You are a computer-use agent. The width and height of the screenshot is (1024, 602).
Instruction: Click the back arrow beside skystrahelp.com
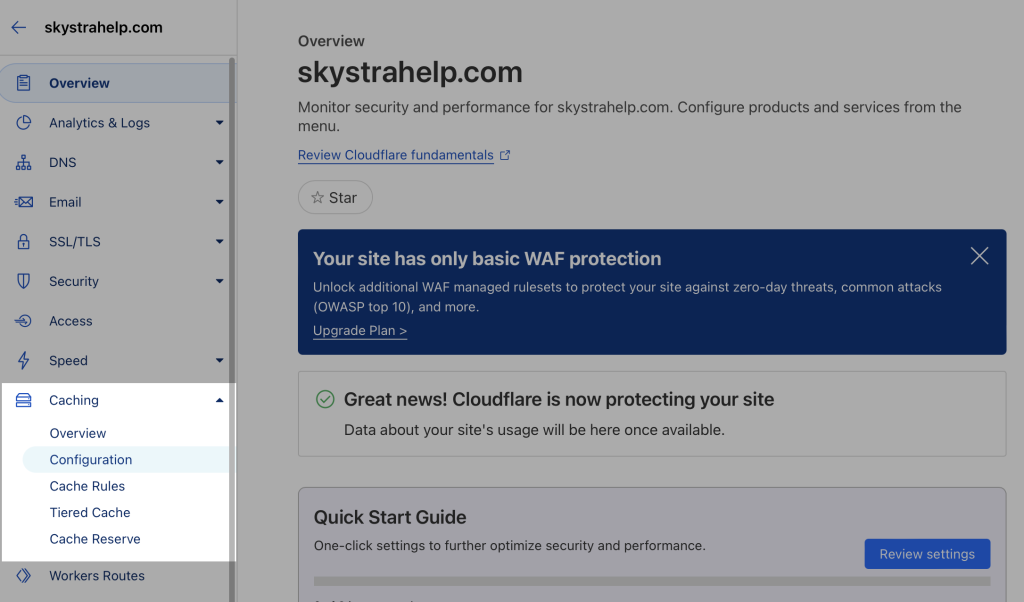pos(19,28)
